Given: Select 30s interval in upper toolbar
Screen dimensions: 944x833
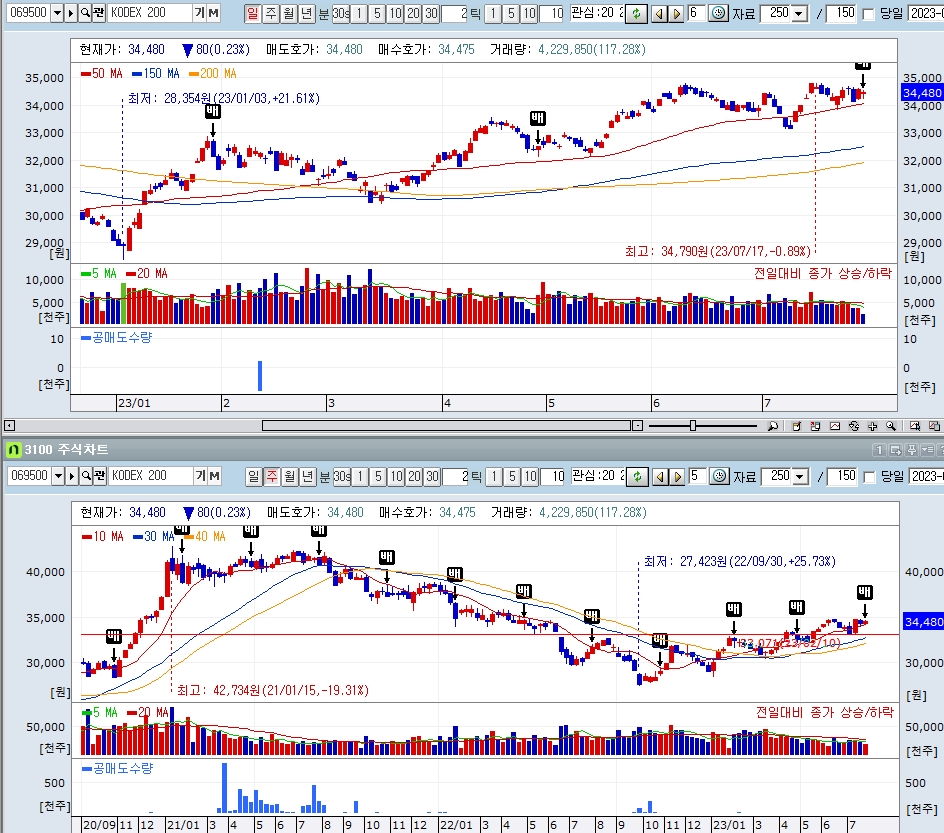Looking at the screenshot, I should pos(341,13).
